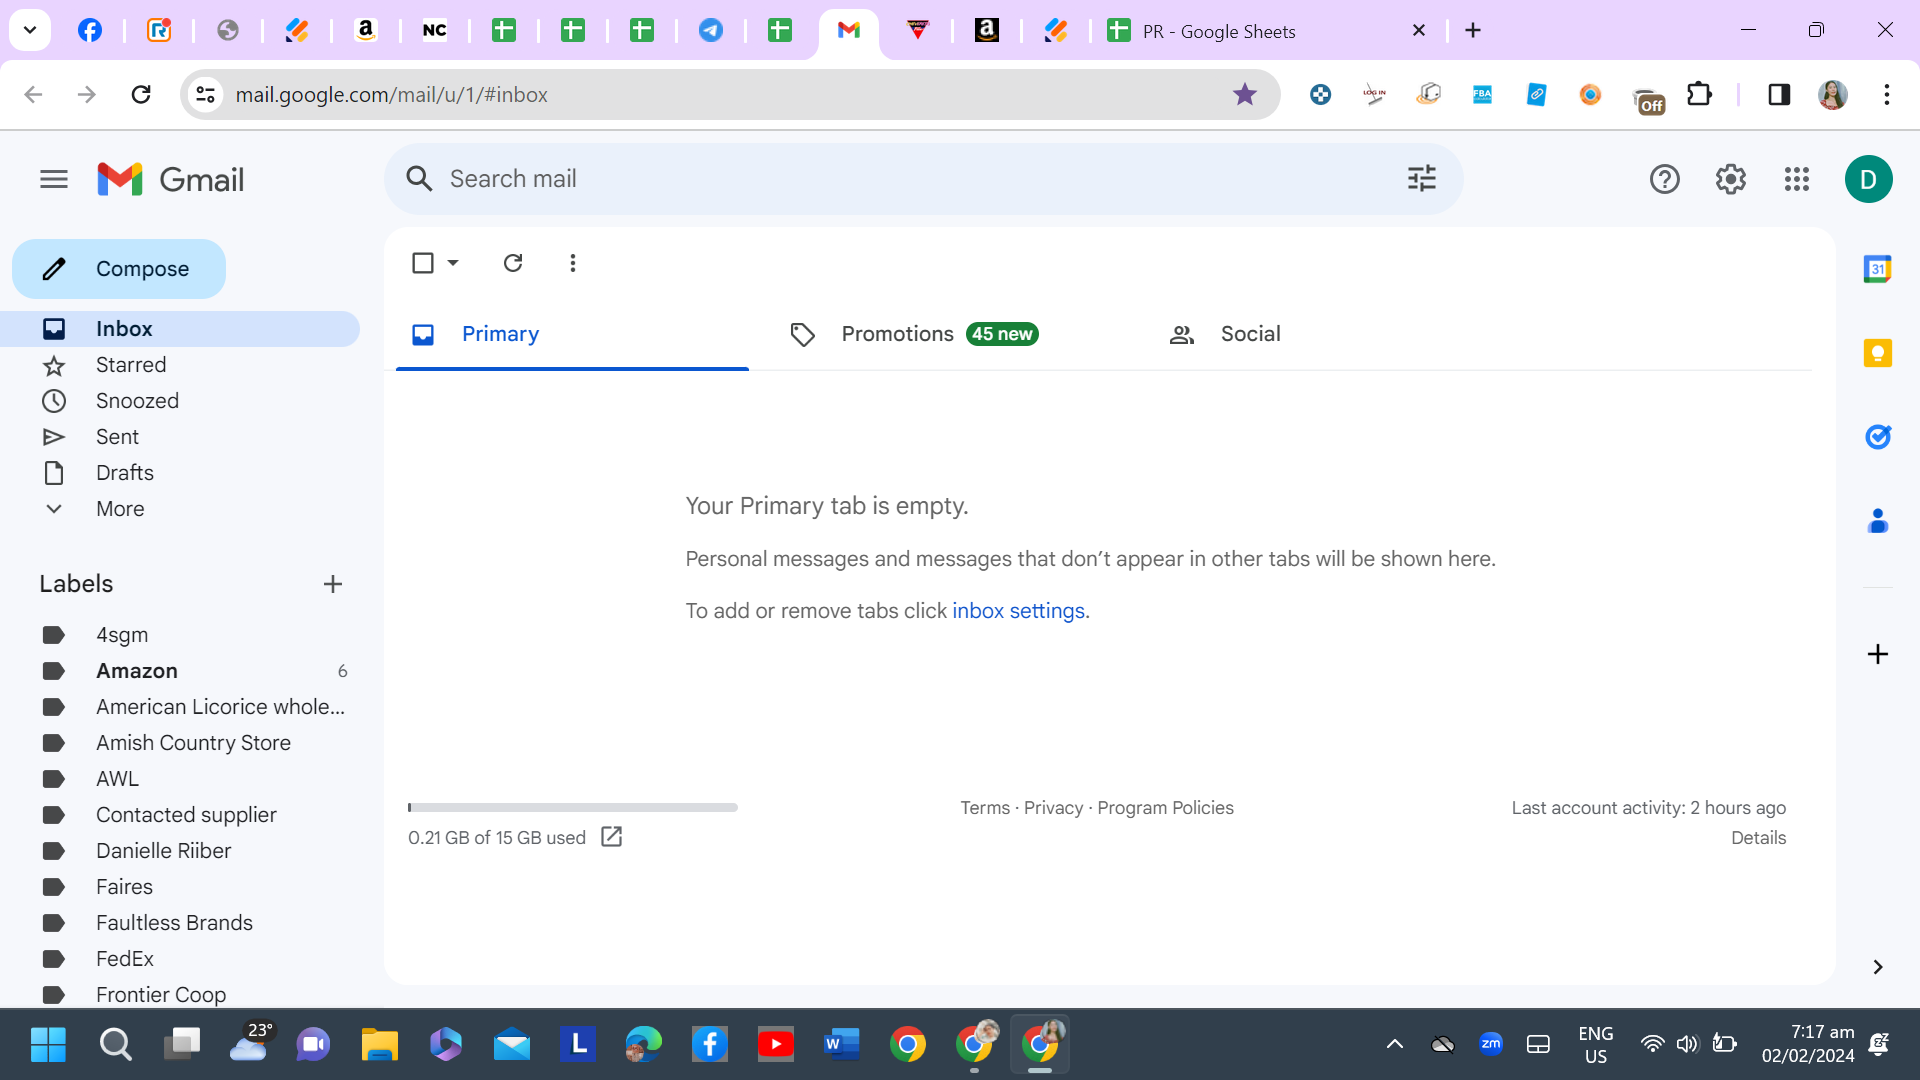Tick the select all messages checkbox
The image size is (1920, 1080).
423,263
